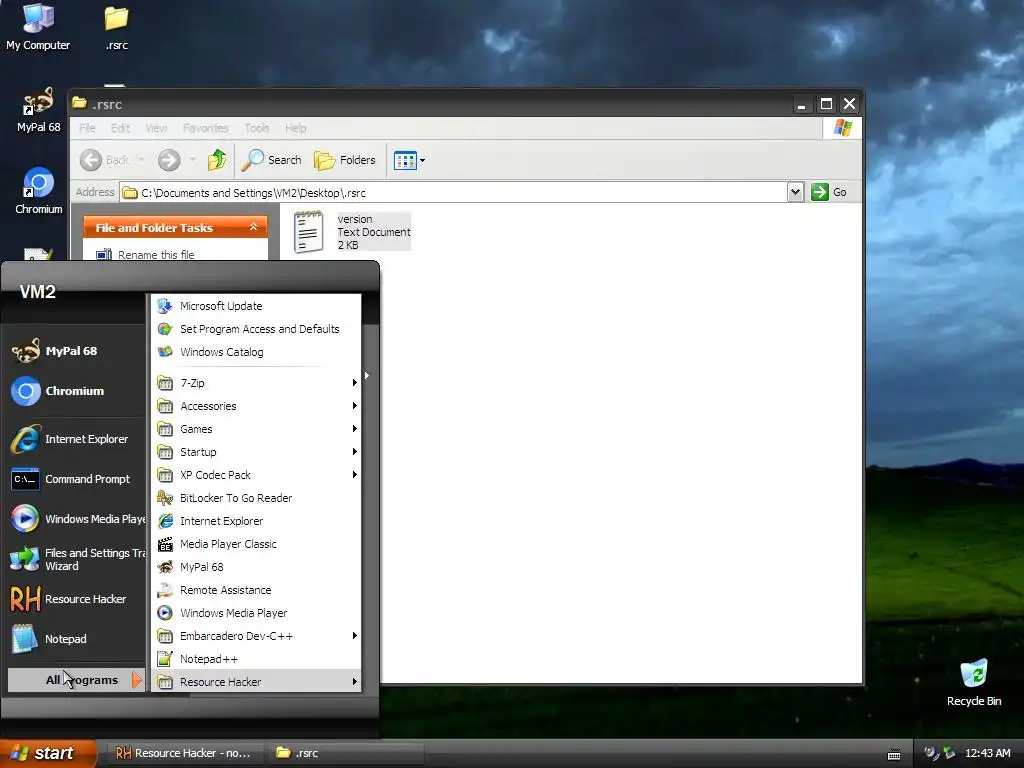
Task: Expand the Startup submenu
Action: (x=256, y=451)
